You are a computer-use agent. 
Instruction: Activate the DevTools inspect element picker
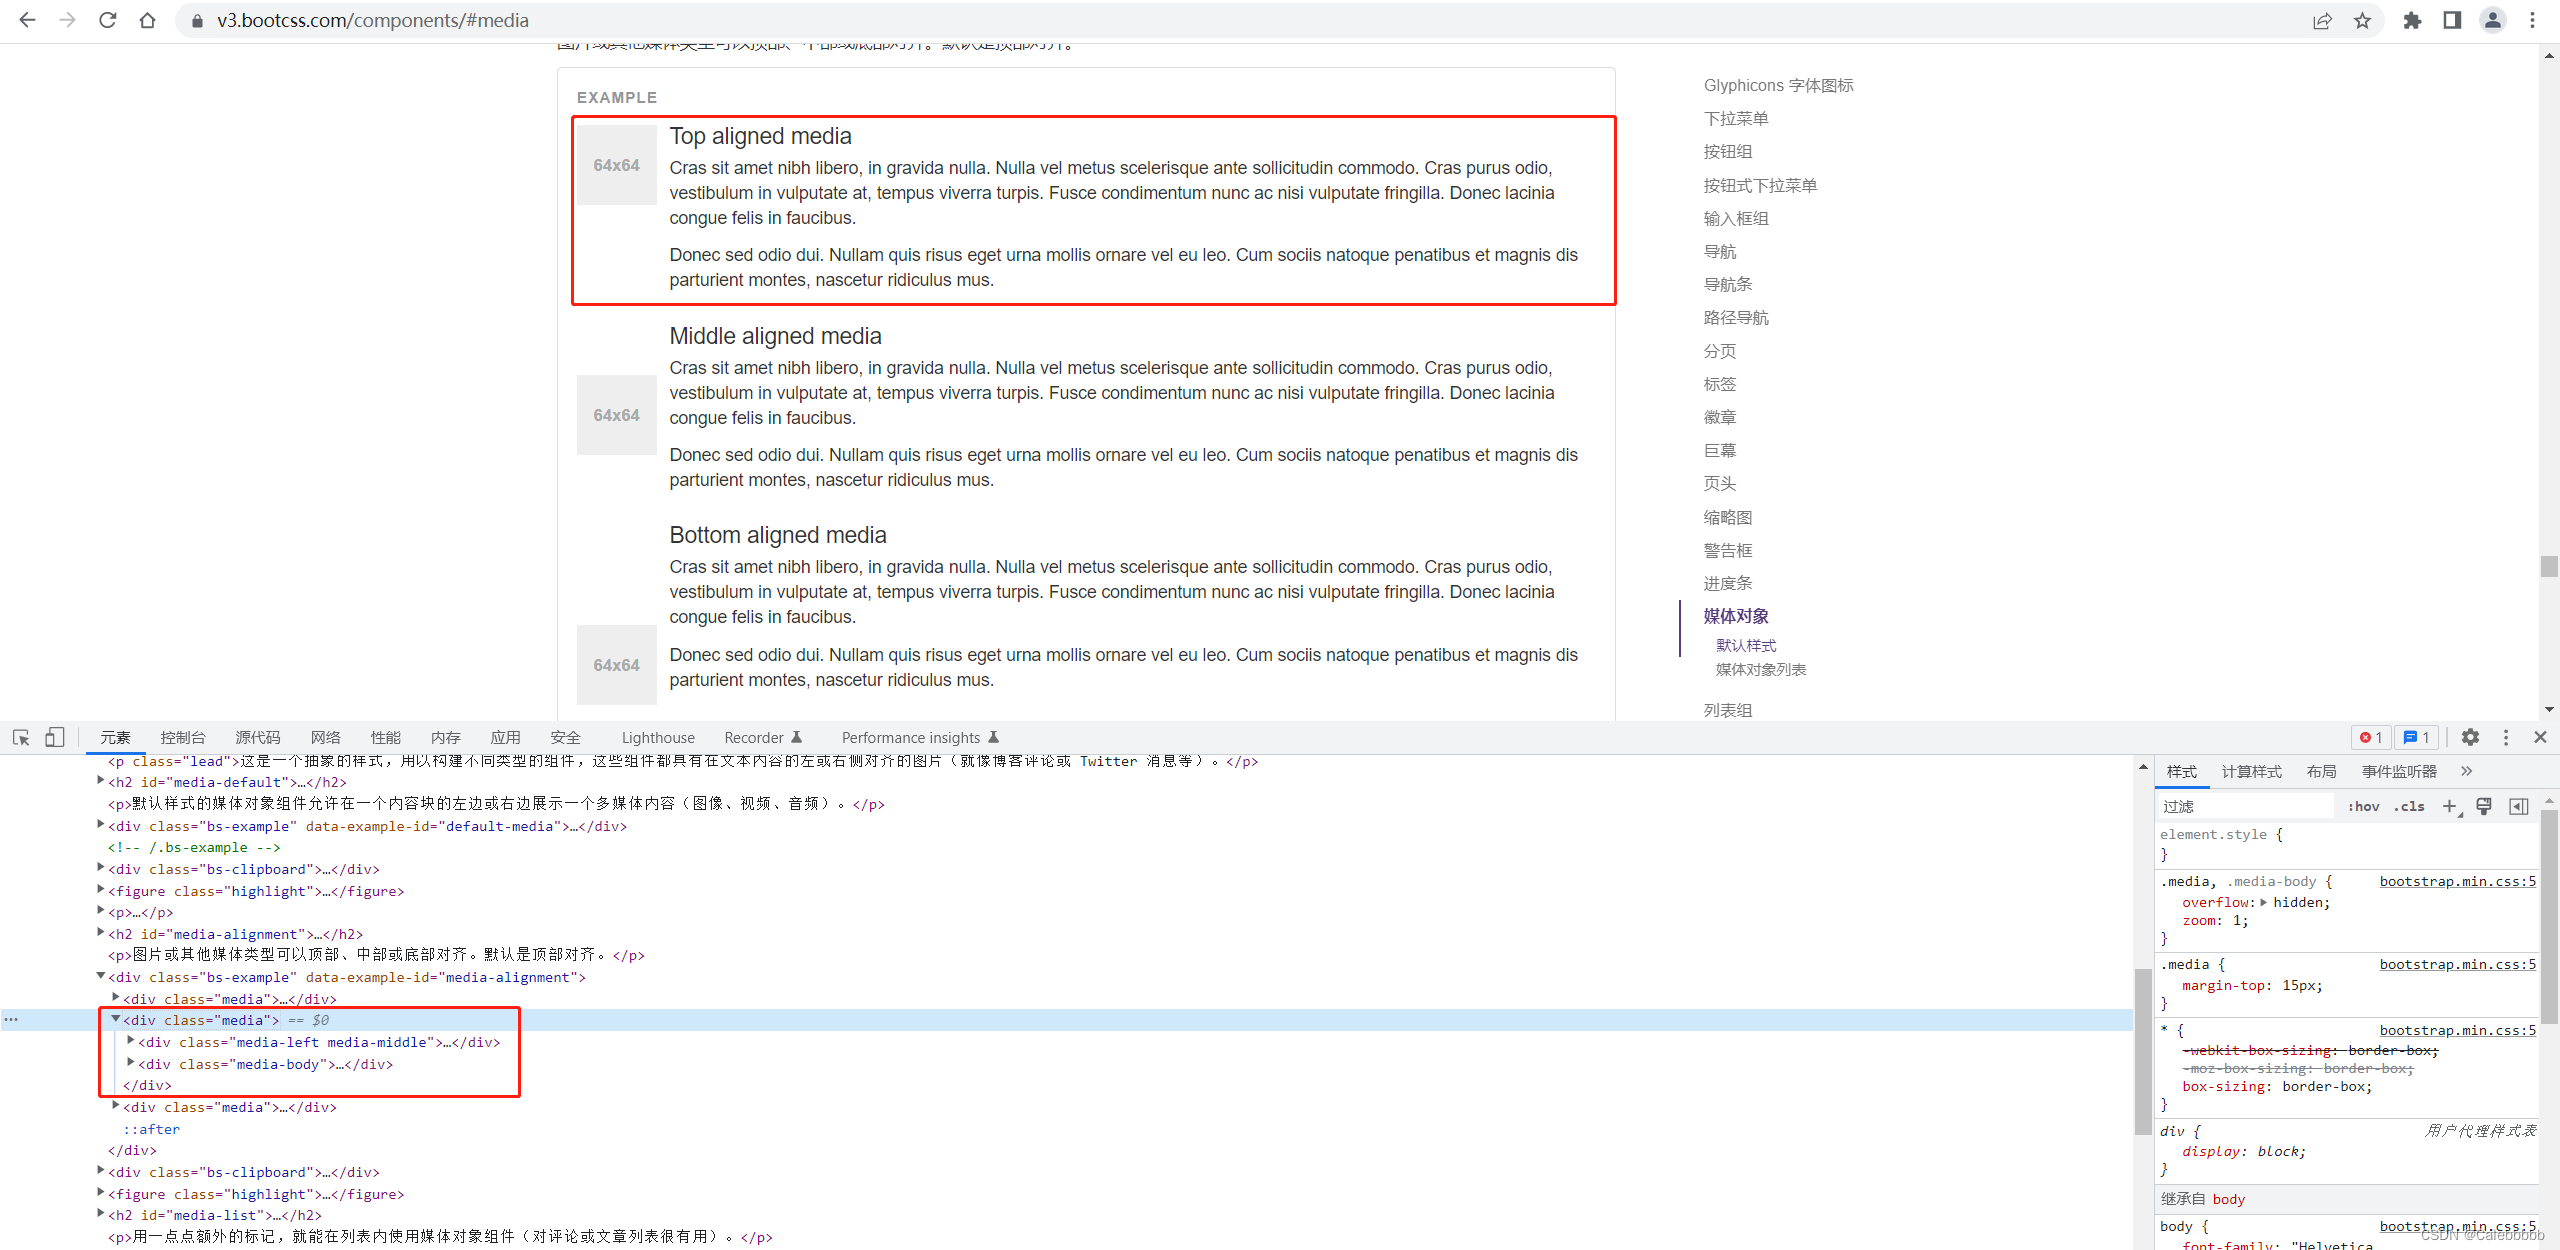point(21,737)
